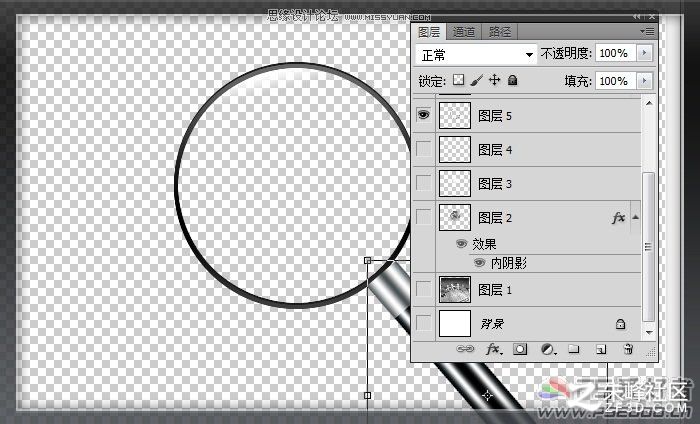Select the 背景 layer thumbnail

tap(454, 323)
